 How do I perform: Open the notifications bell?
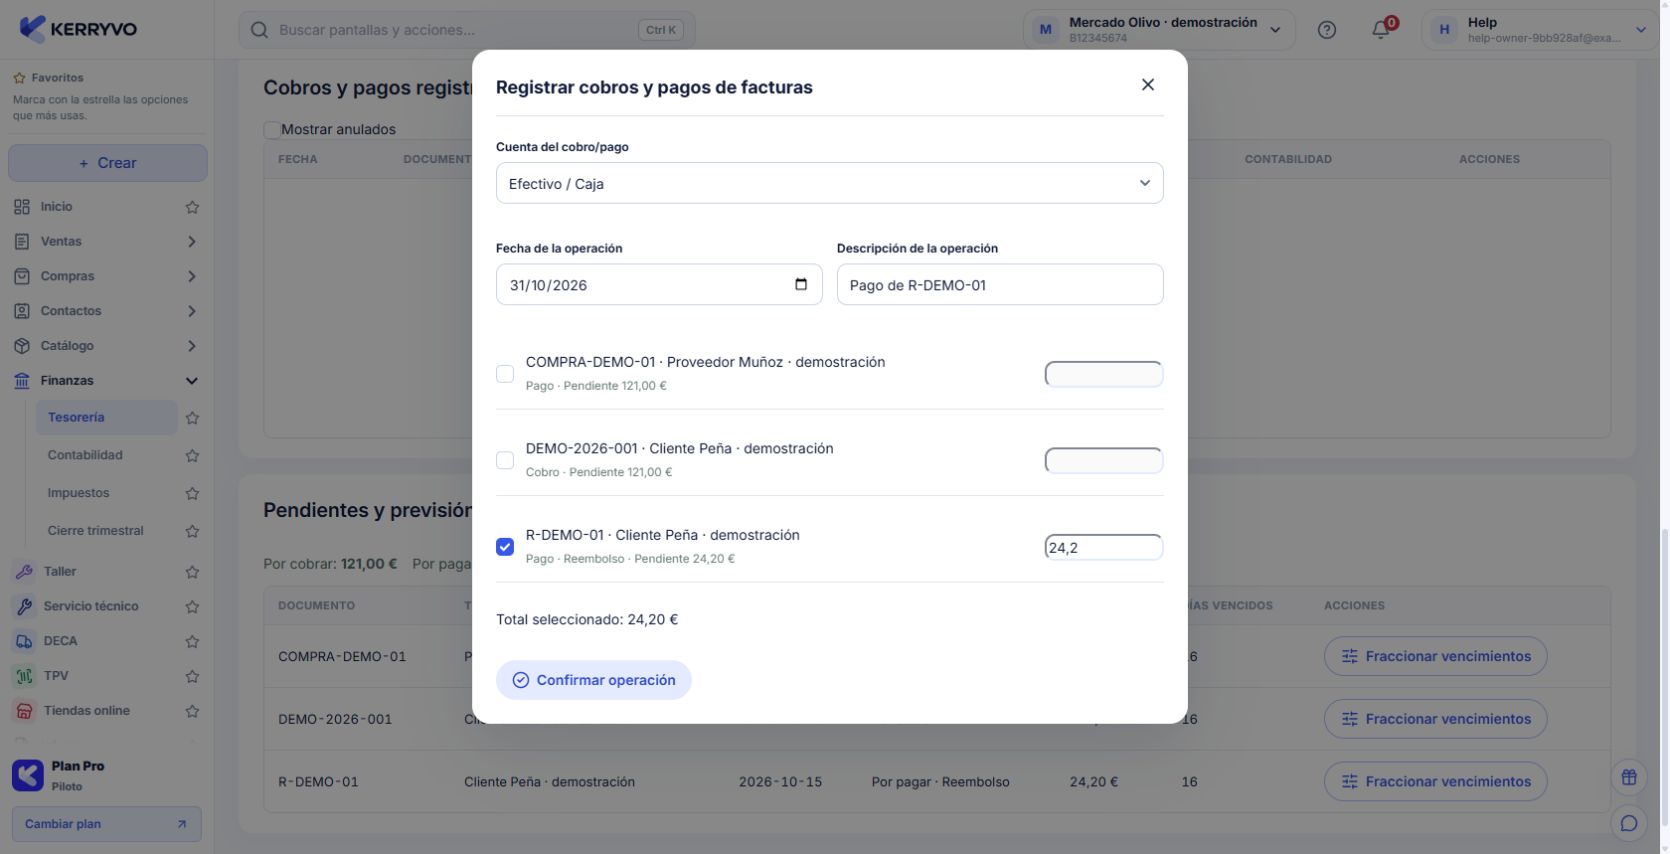(1381, 30)
